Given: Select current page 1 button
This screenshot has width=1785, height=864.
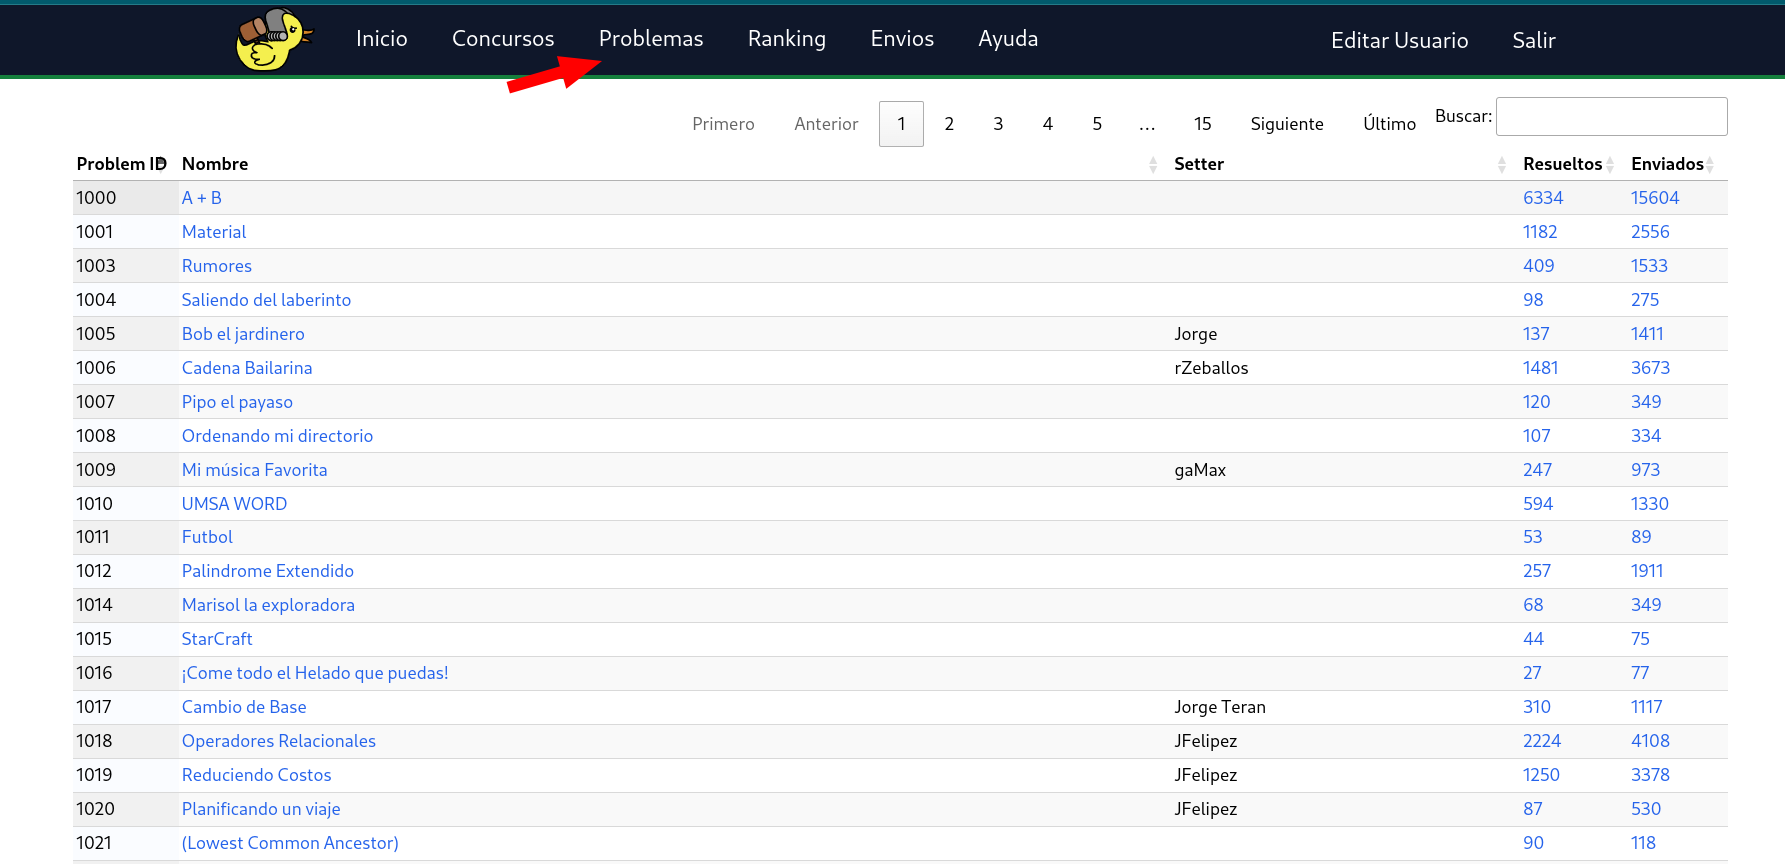Looking at the screenshot, I should point(901,124).
